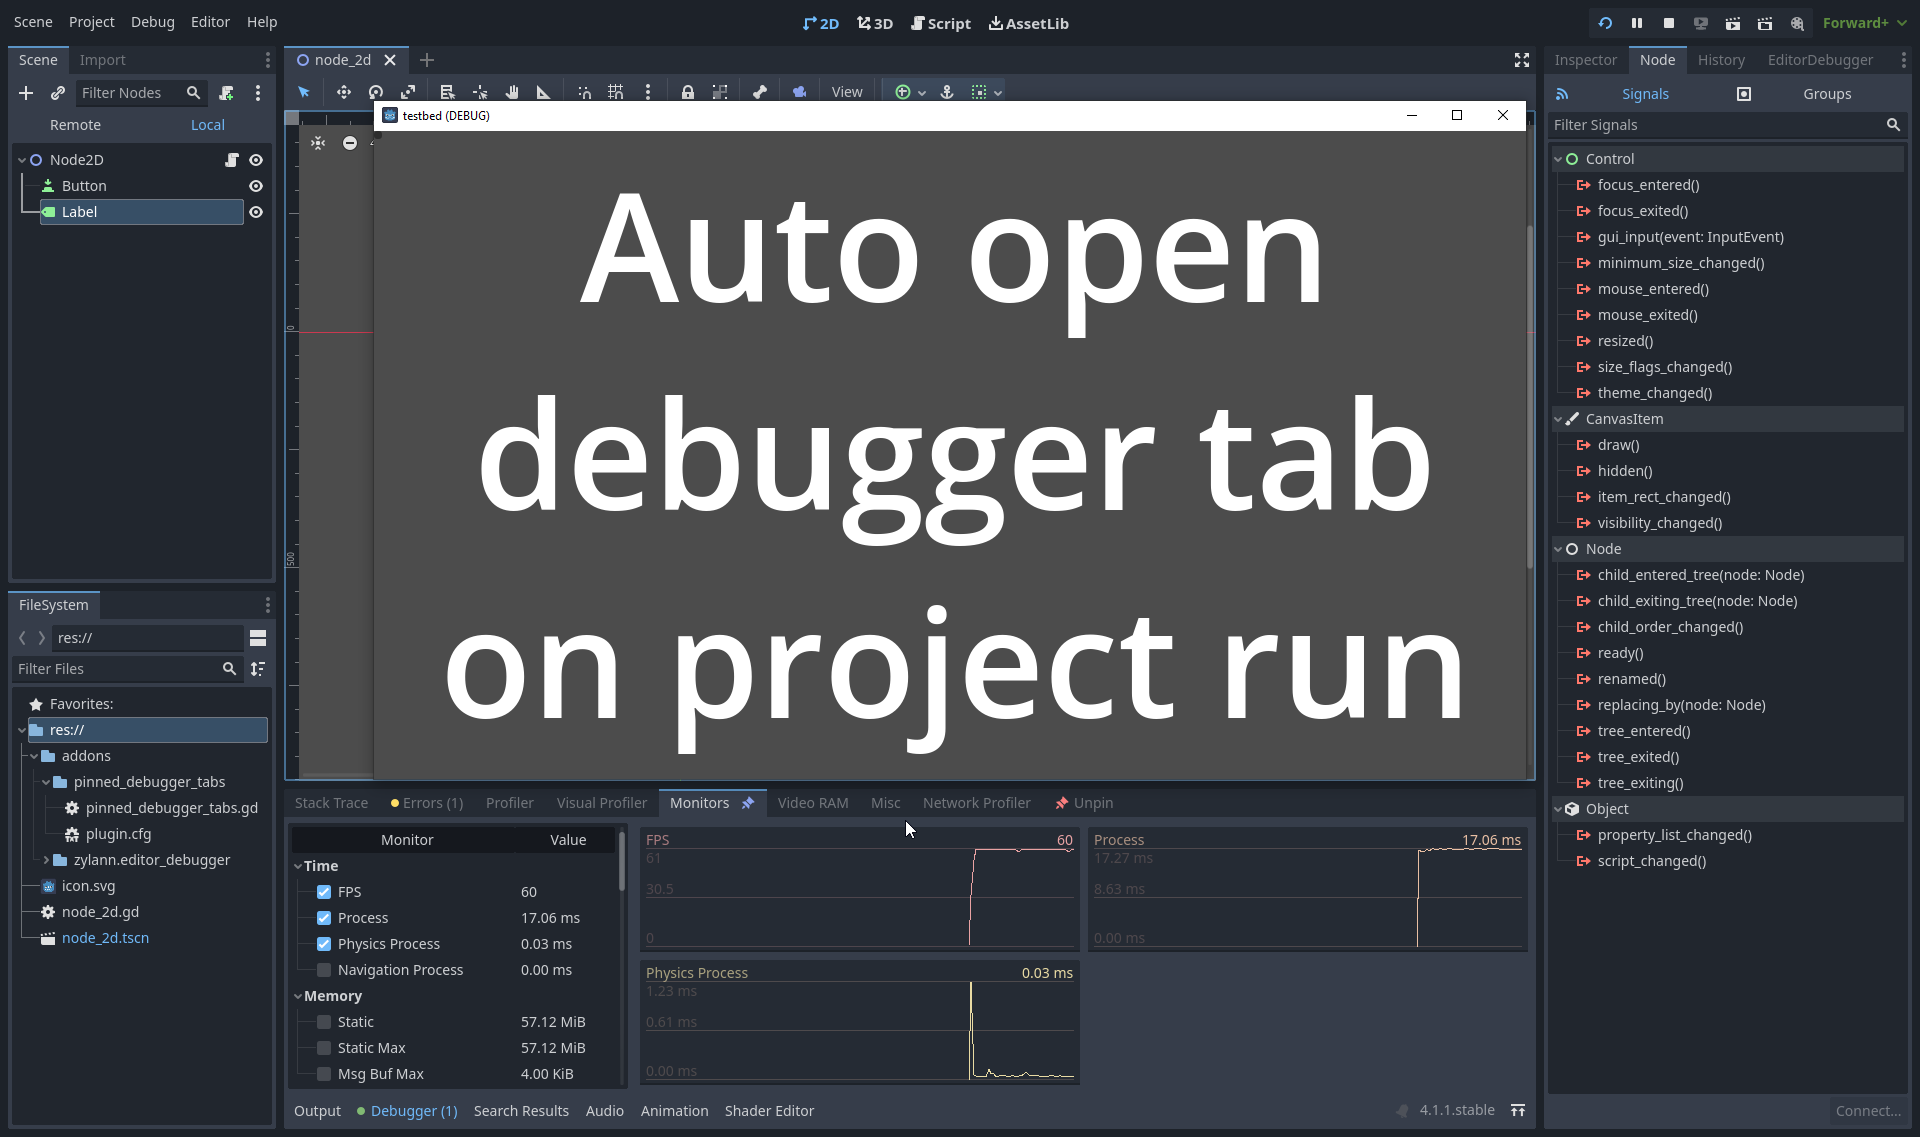
Task: Click the Add Child Node plus icon
Action: coord(26,93)
